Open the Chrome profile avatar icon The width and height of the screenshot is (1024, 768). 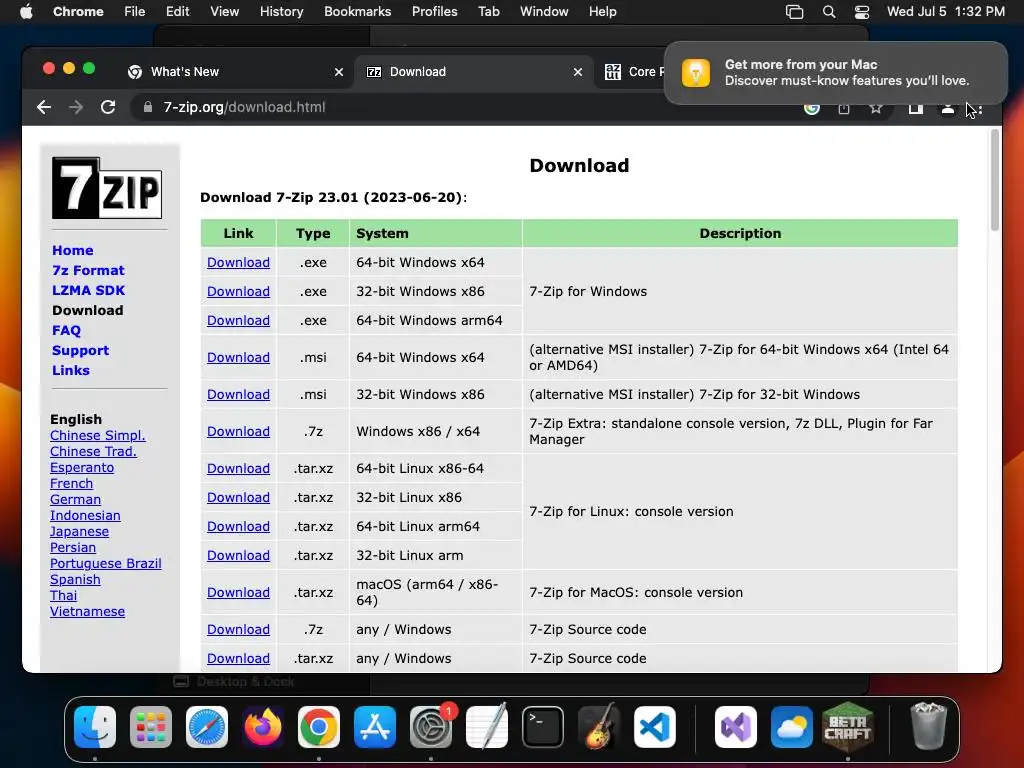pyautogui.click(x=947, y=108)
